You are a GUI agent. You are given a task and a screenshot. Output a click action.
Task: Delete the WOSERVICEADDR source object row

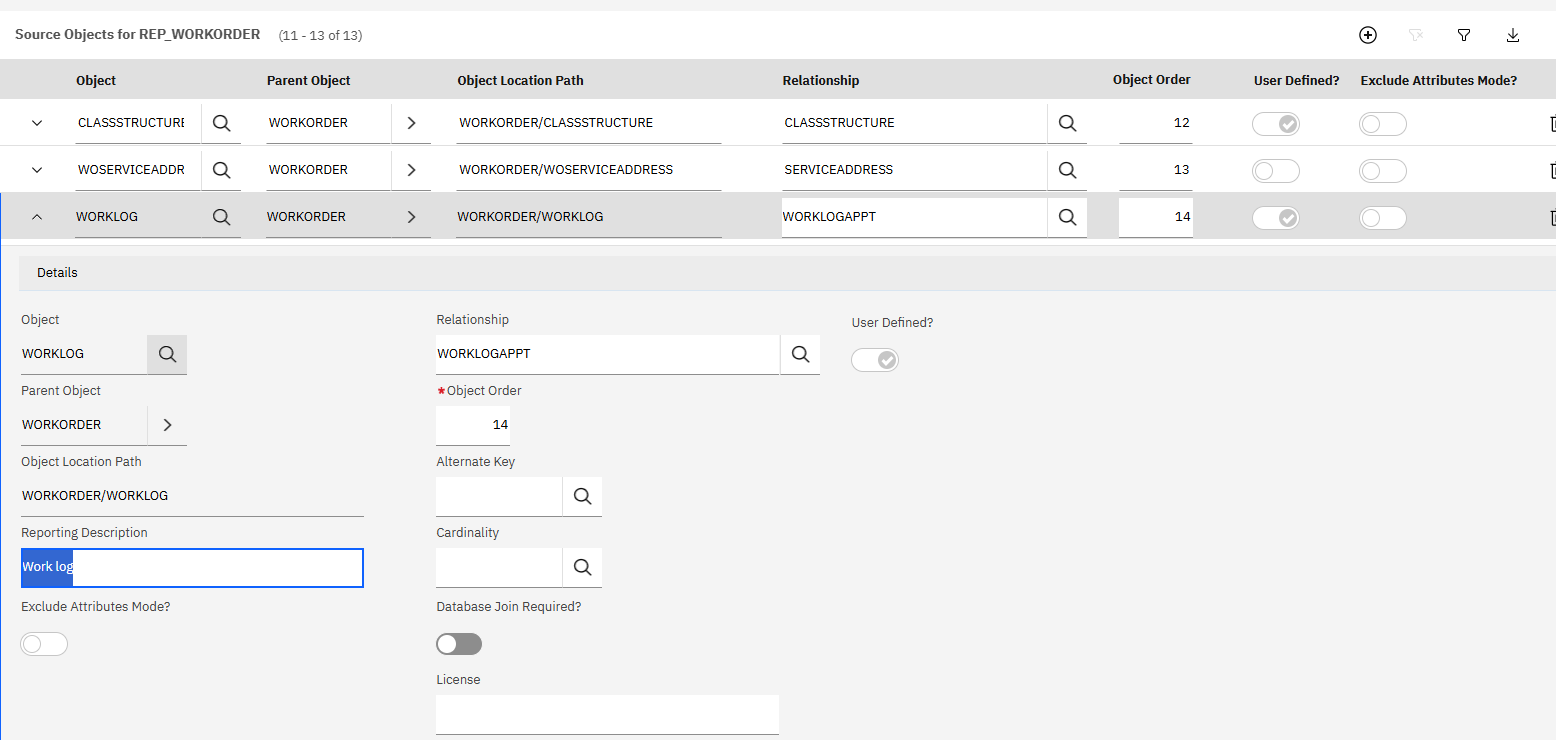(x=1551, y=170)
